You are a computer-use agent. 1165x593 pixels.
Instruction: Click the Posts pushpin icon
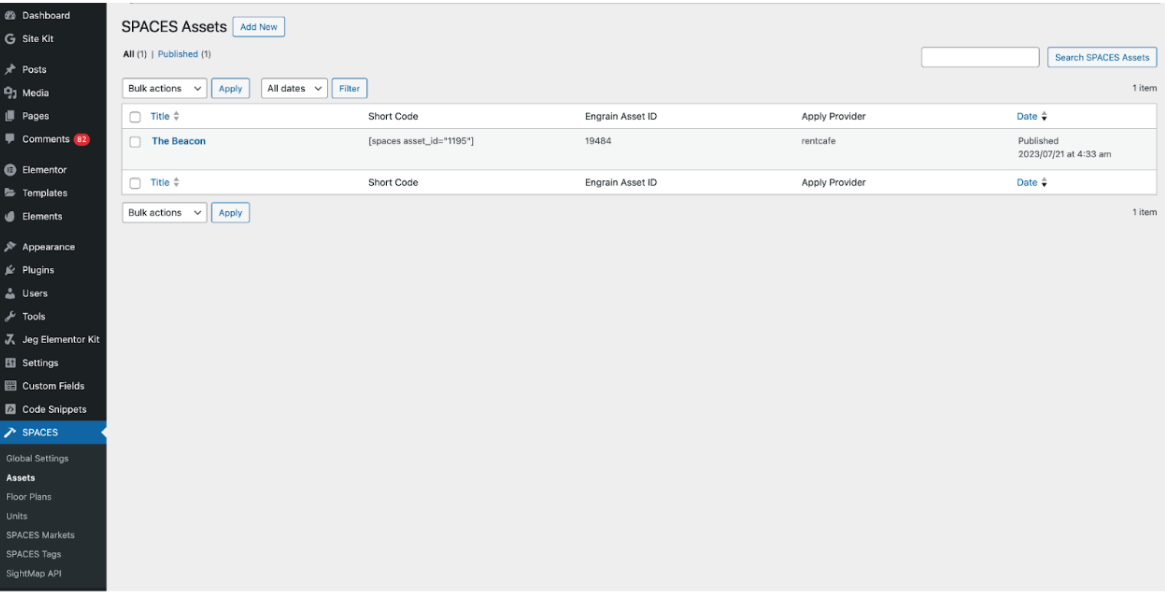(10, 69)
